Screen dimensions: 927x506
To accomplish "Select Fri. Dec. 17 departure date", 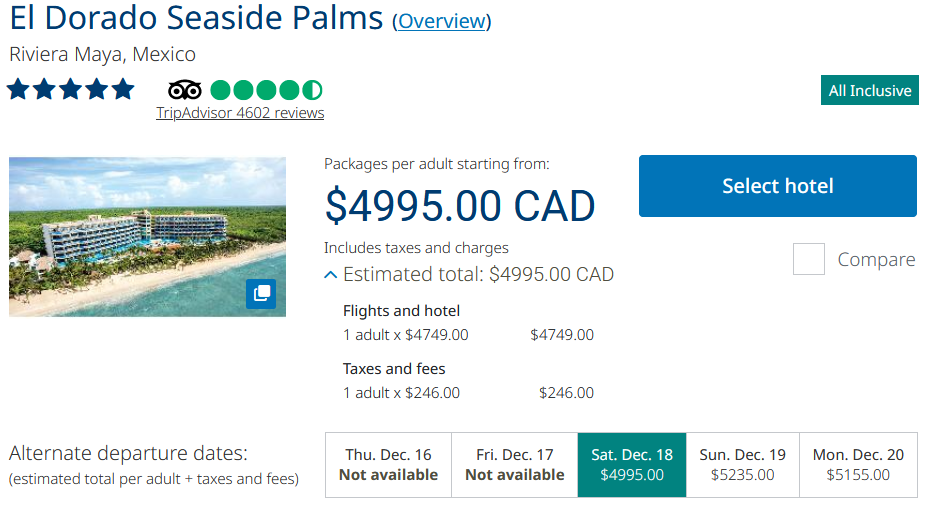I will (514, 465).
